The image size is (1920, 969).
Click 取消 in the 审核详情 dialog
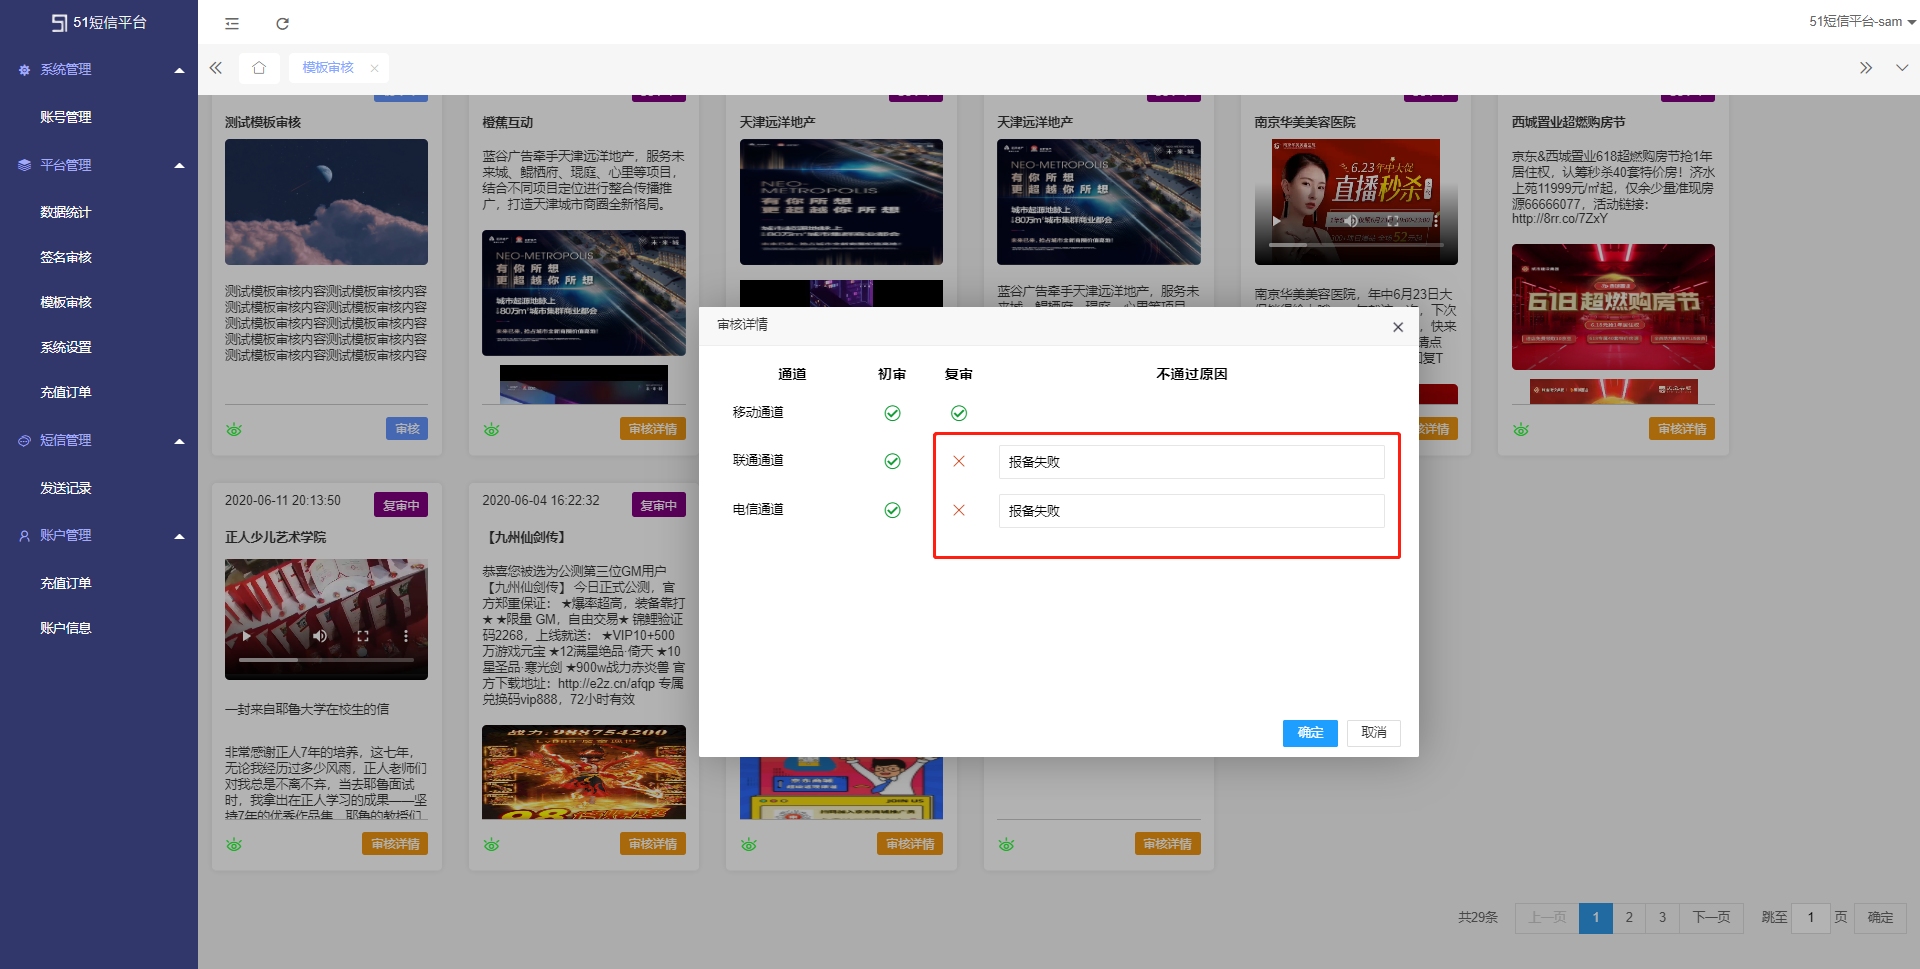coord(1374,733)
